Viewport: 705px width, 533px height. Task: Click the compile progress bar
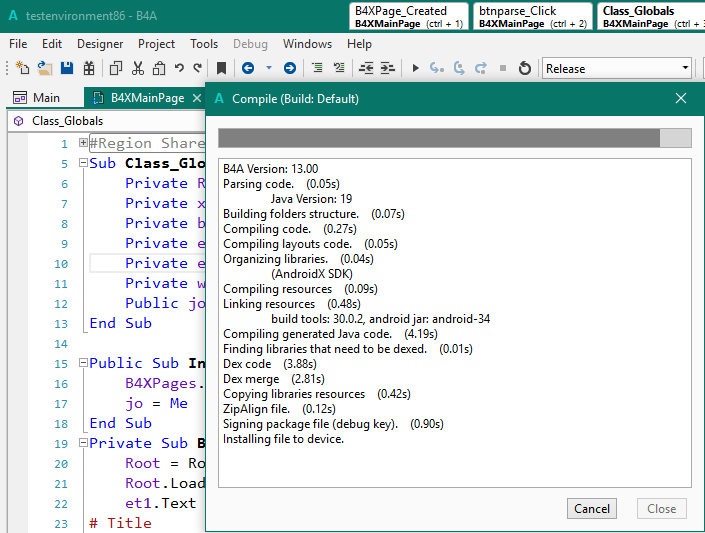coord(455,138)
